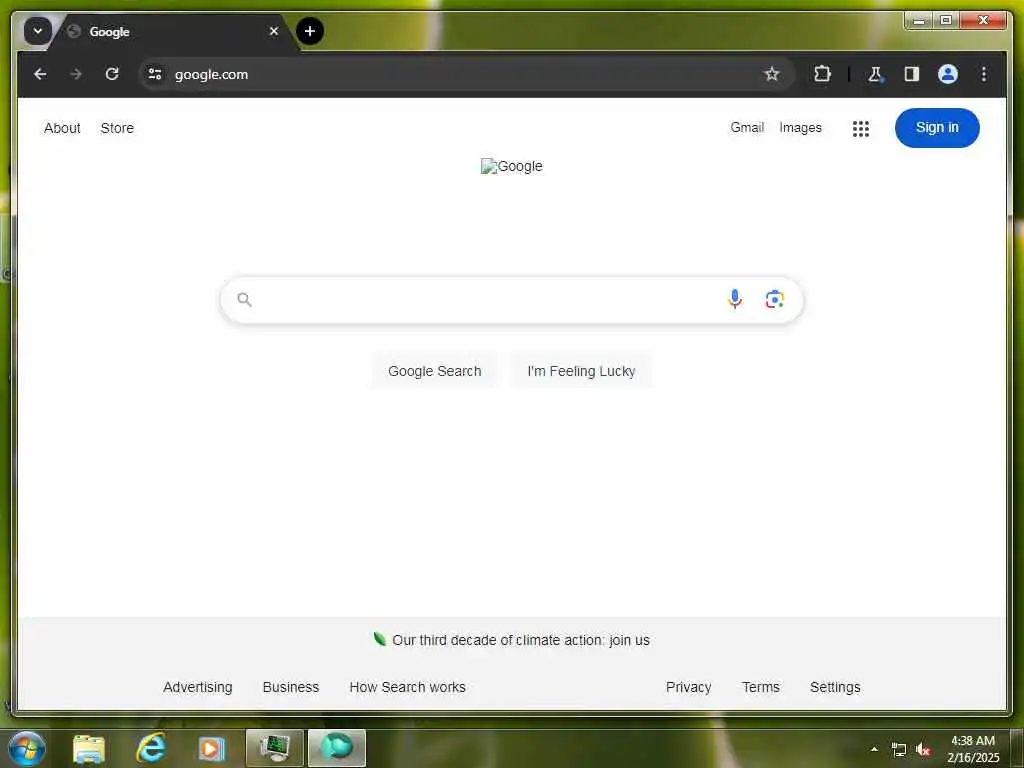Reload the current page

coord(112,74)
